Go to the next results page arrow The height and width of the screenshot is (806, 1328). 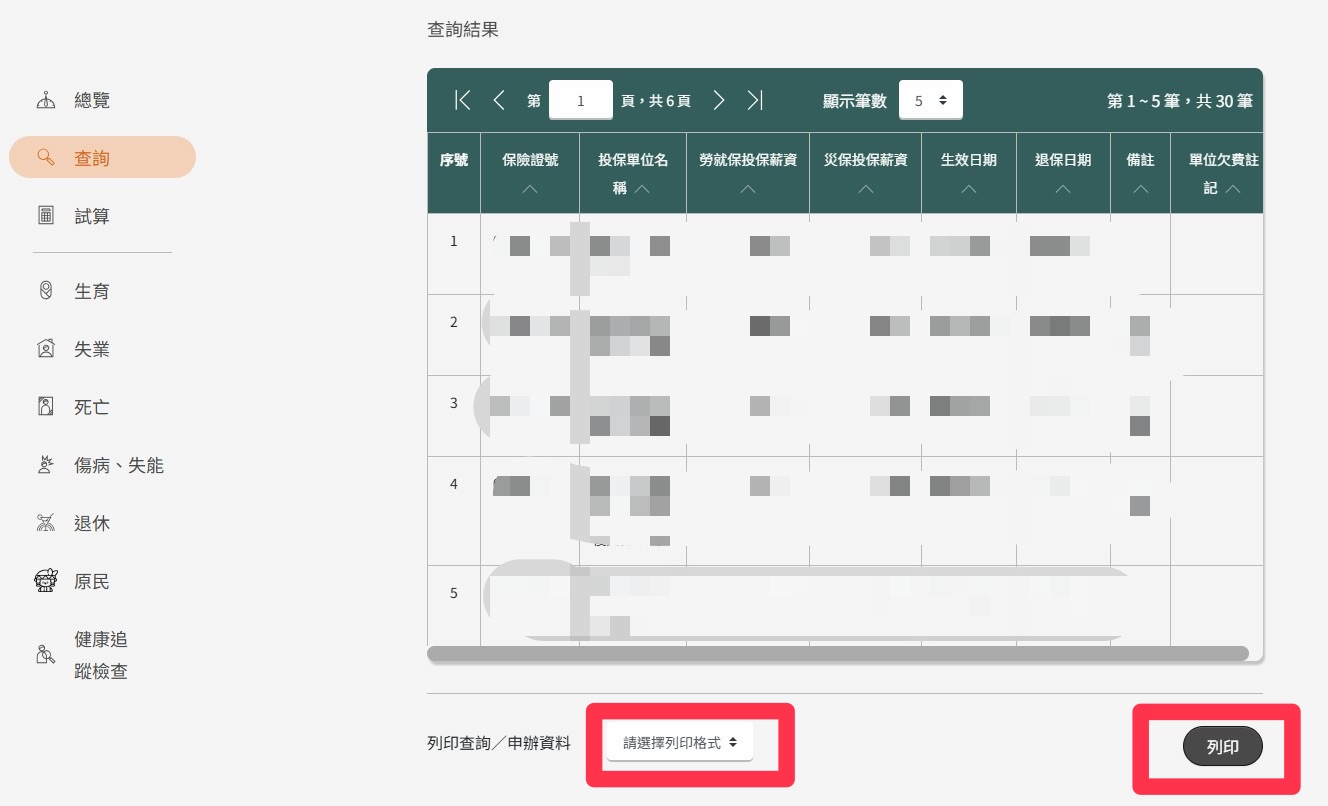[719, 100]
